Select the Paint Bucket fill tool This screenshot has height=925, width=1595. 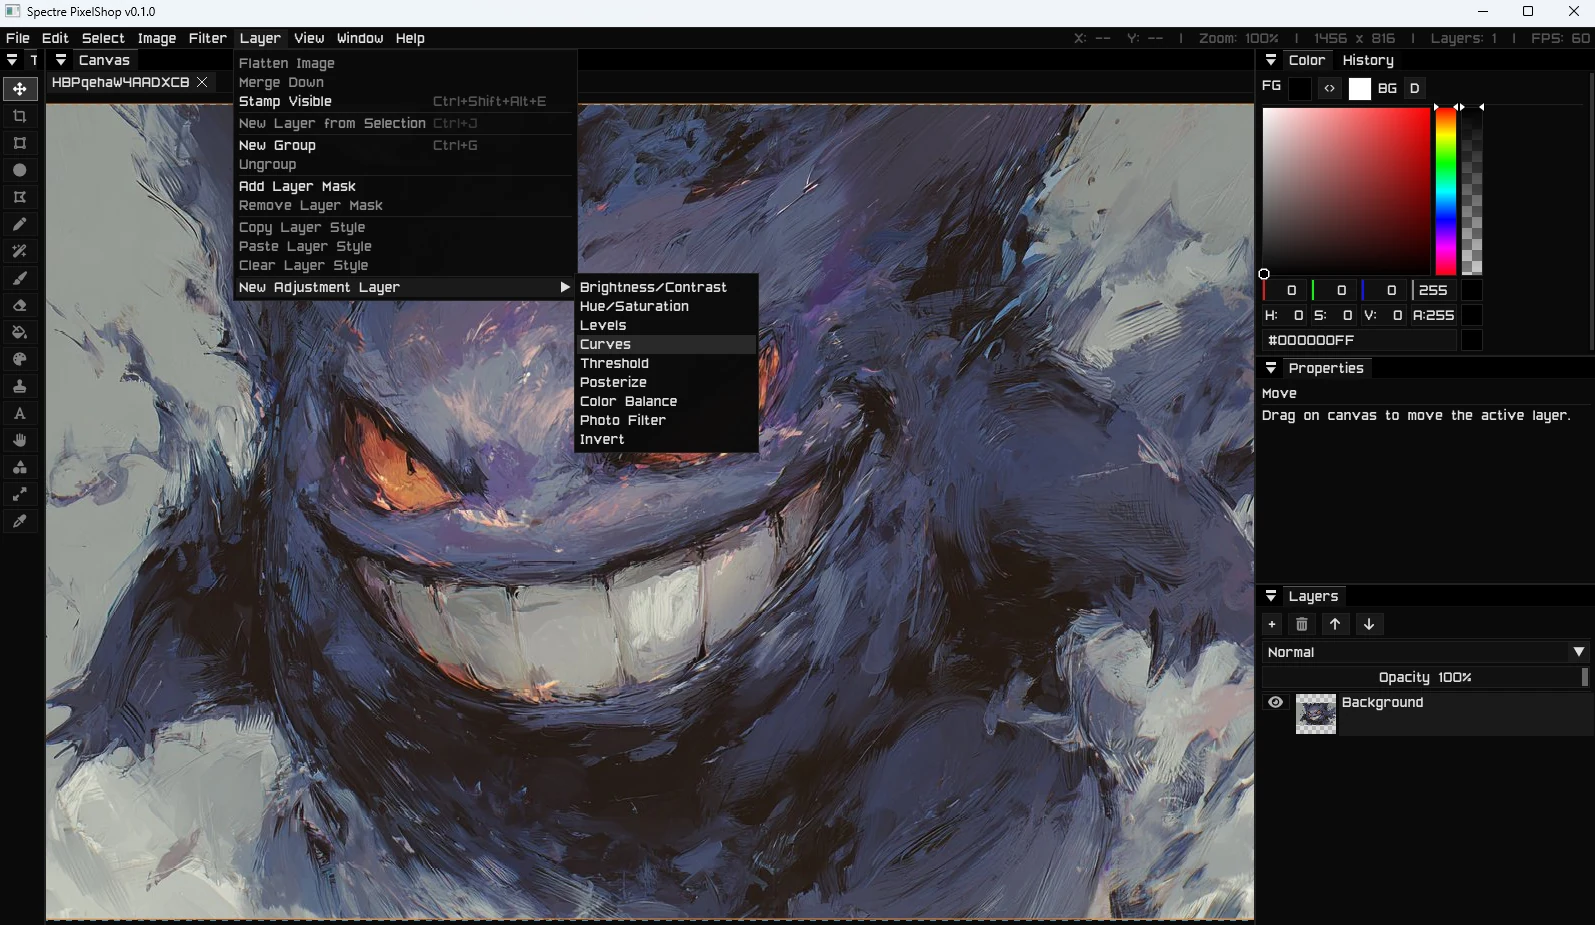point(19,332)
